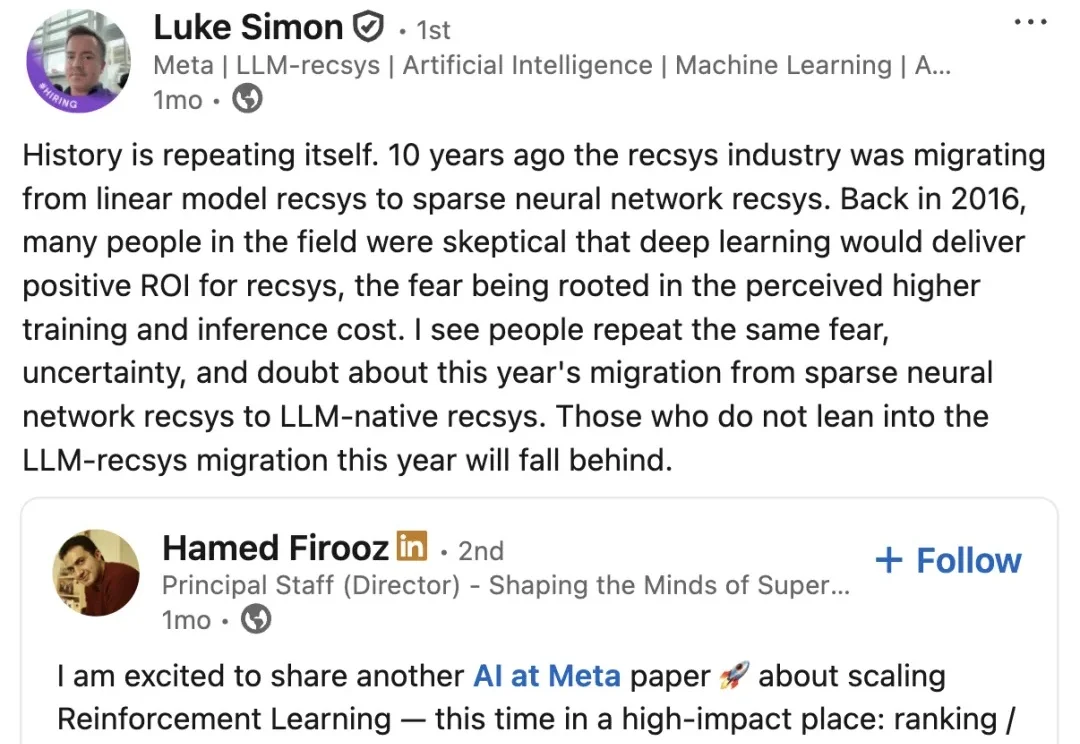
Task: Click the globe visibility icon on Luke Simon's post
Action: pos(248,99)
